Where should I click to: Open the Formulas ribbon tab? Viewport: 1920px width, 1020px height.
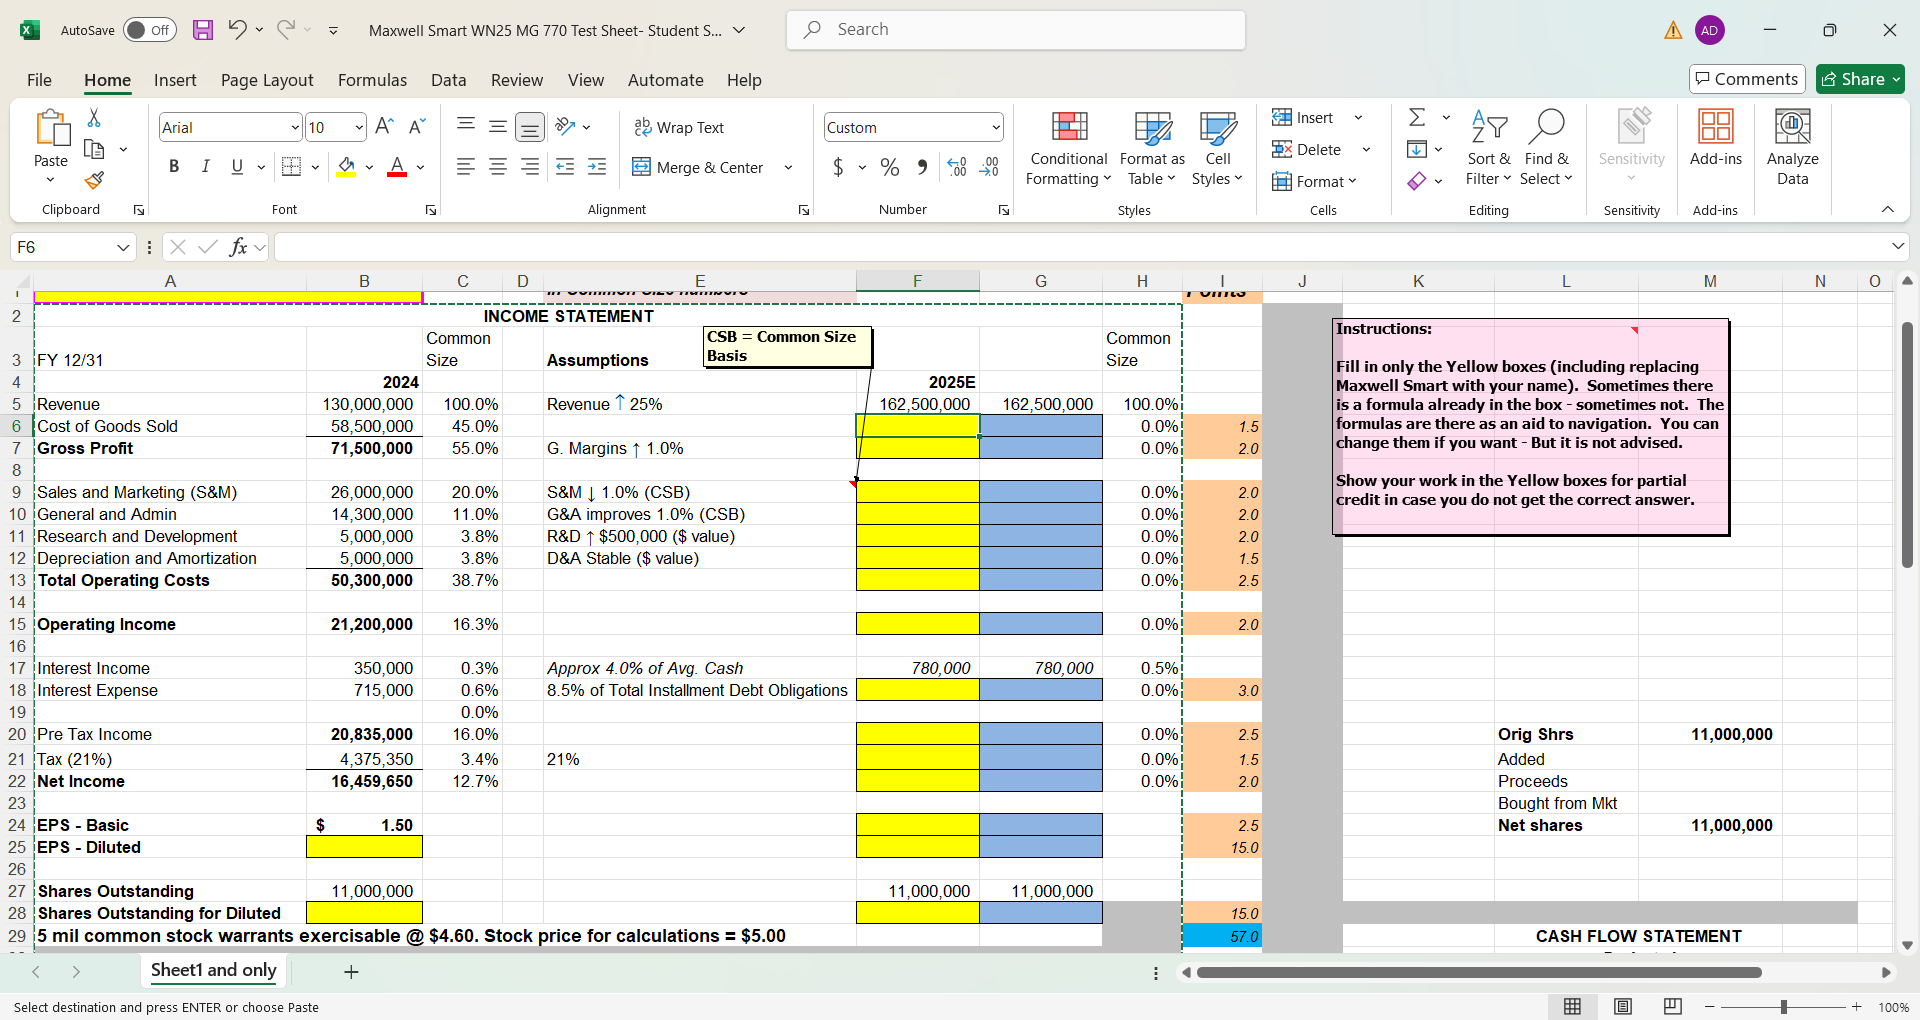(x=372, y=80)
